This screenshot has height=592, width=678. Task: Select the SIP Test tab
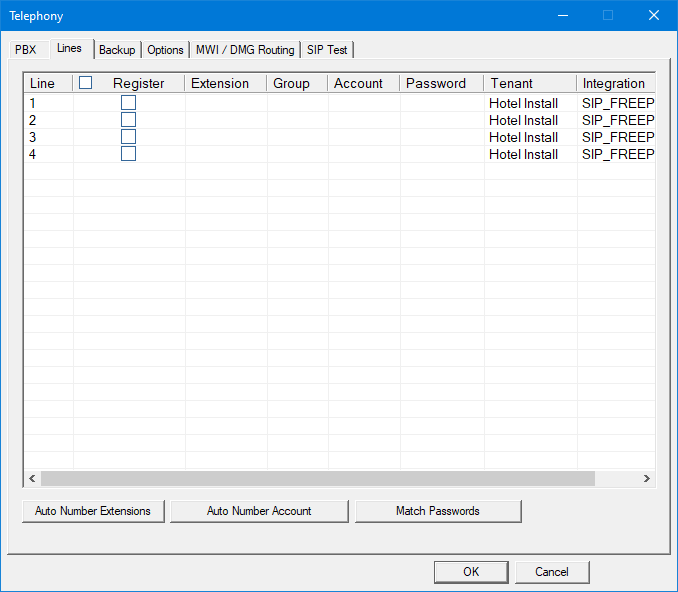[x=327, y=50]
